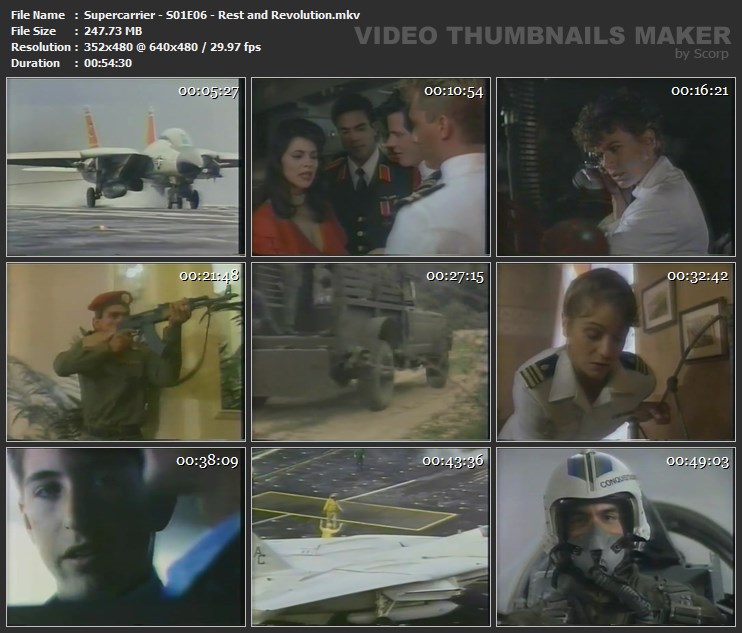Click the timestamp '00:21:48'

pyautogui.click(x=209, y=276)
